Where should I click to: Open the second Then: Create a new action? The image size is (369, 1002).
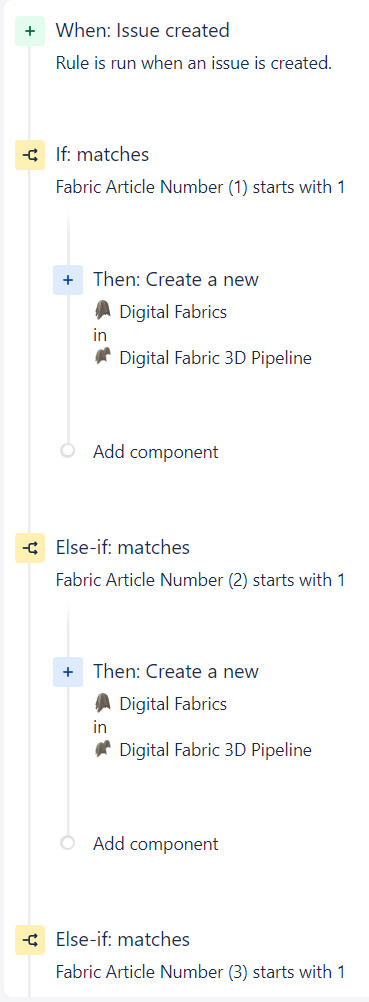click(x=176, y=672)
